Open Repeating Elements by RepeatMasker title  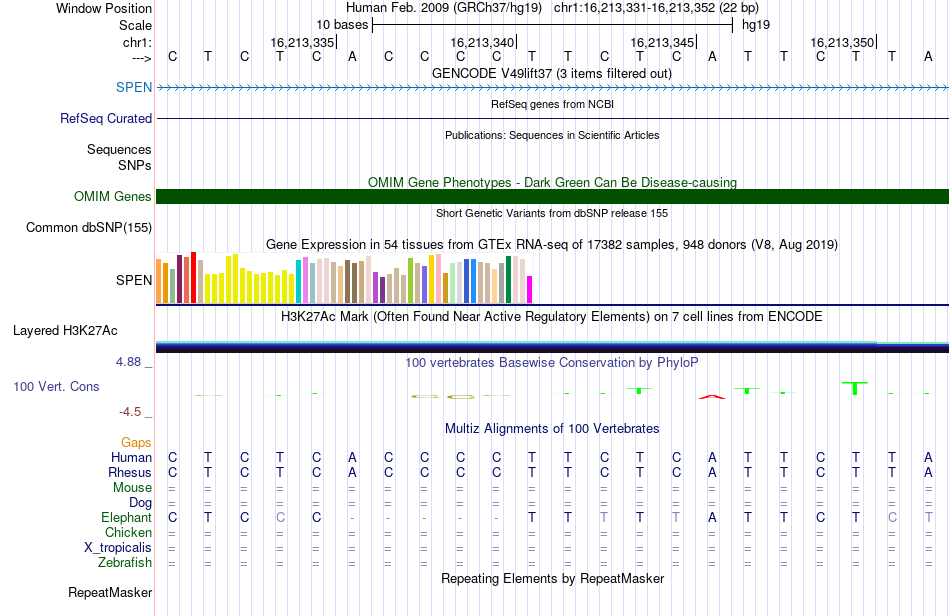(553, 578)
